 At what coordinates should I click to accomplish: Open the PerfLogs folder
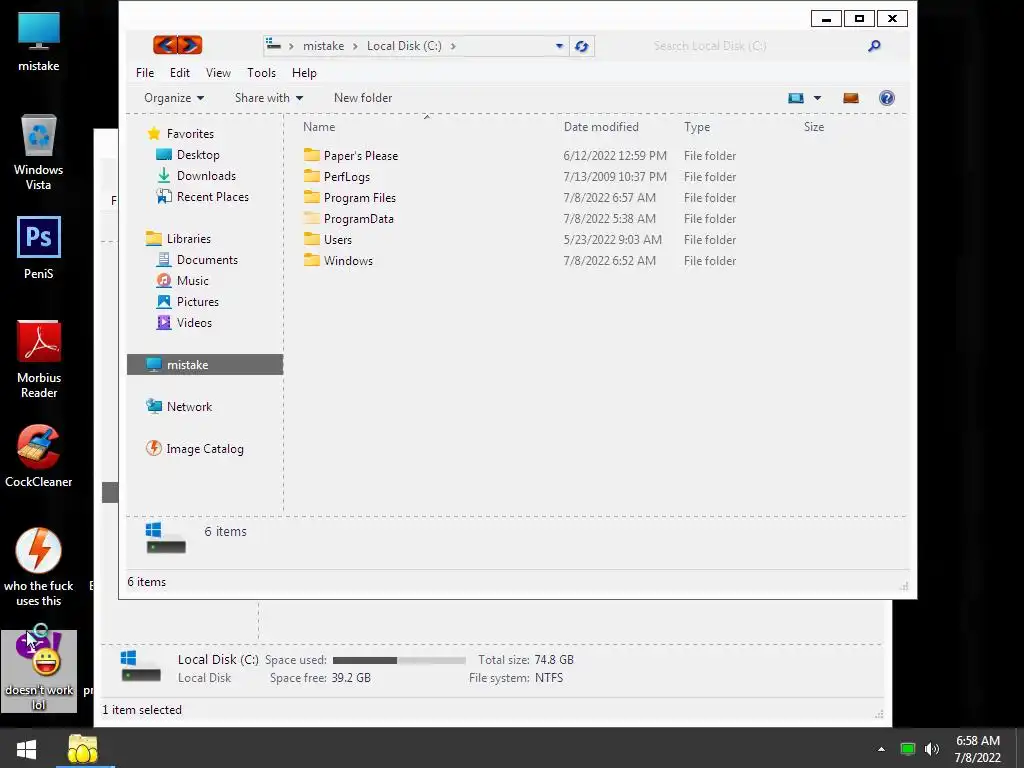[x=337, y=176]
